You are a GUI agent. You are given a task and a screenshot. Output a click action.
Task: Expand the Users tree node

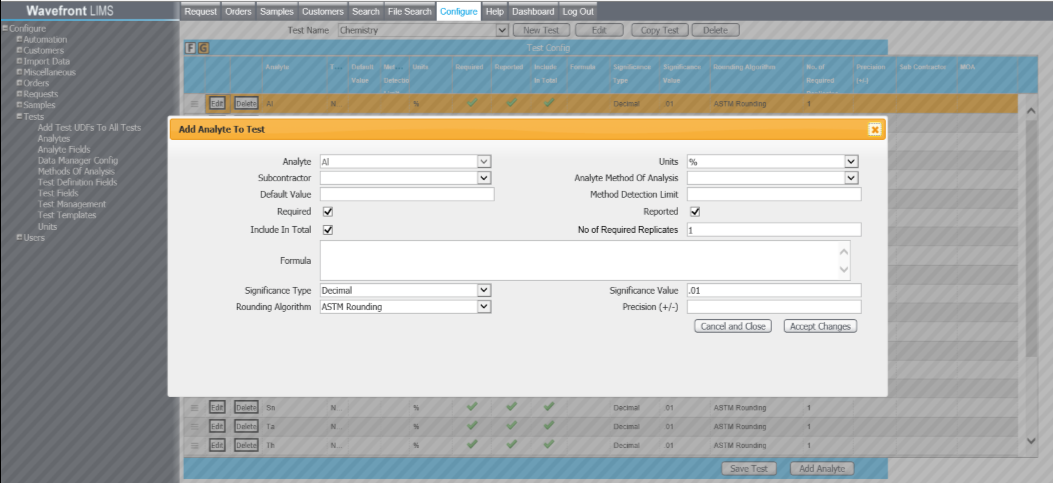[x=19, y=237]
